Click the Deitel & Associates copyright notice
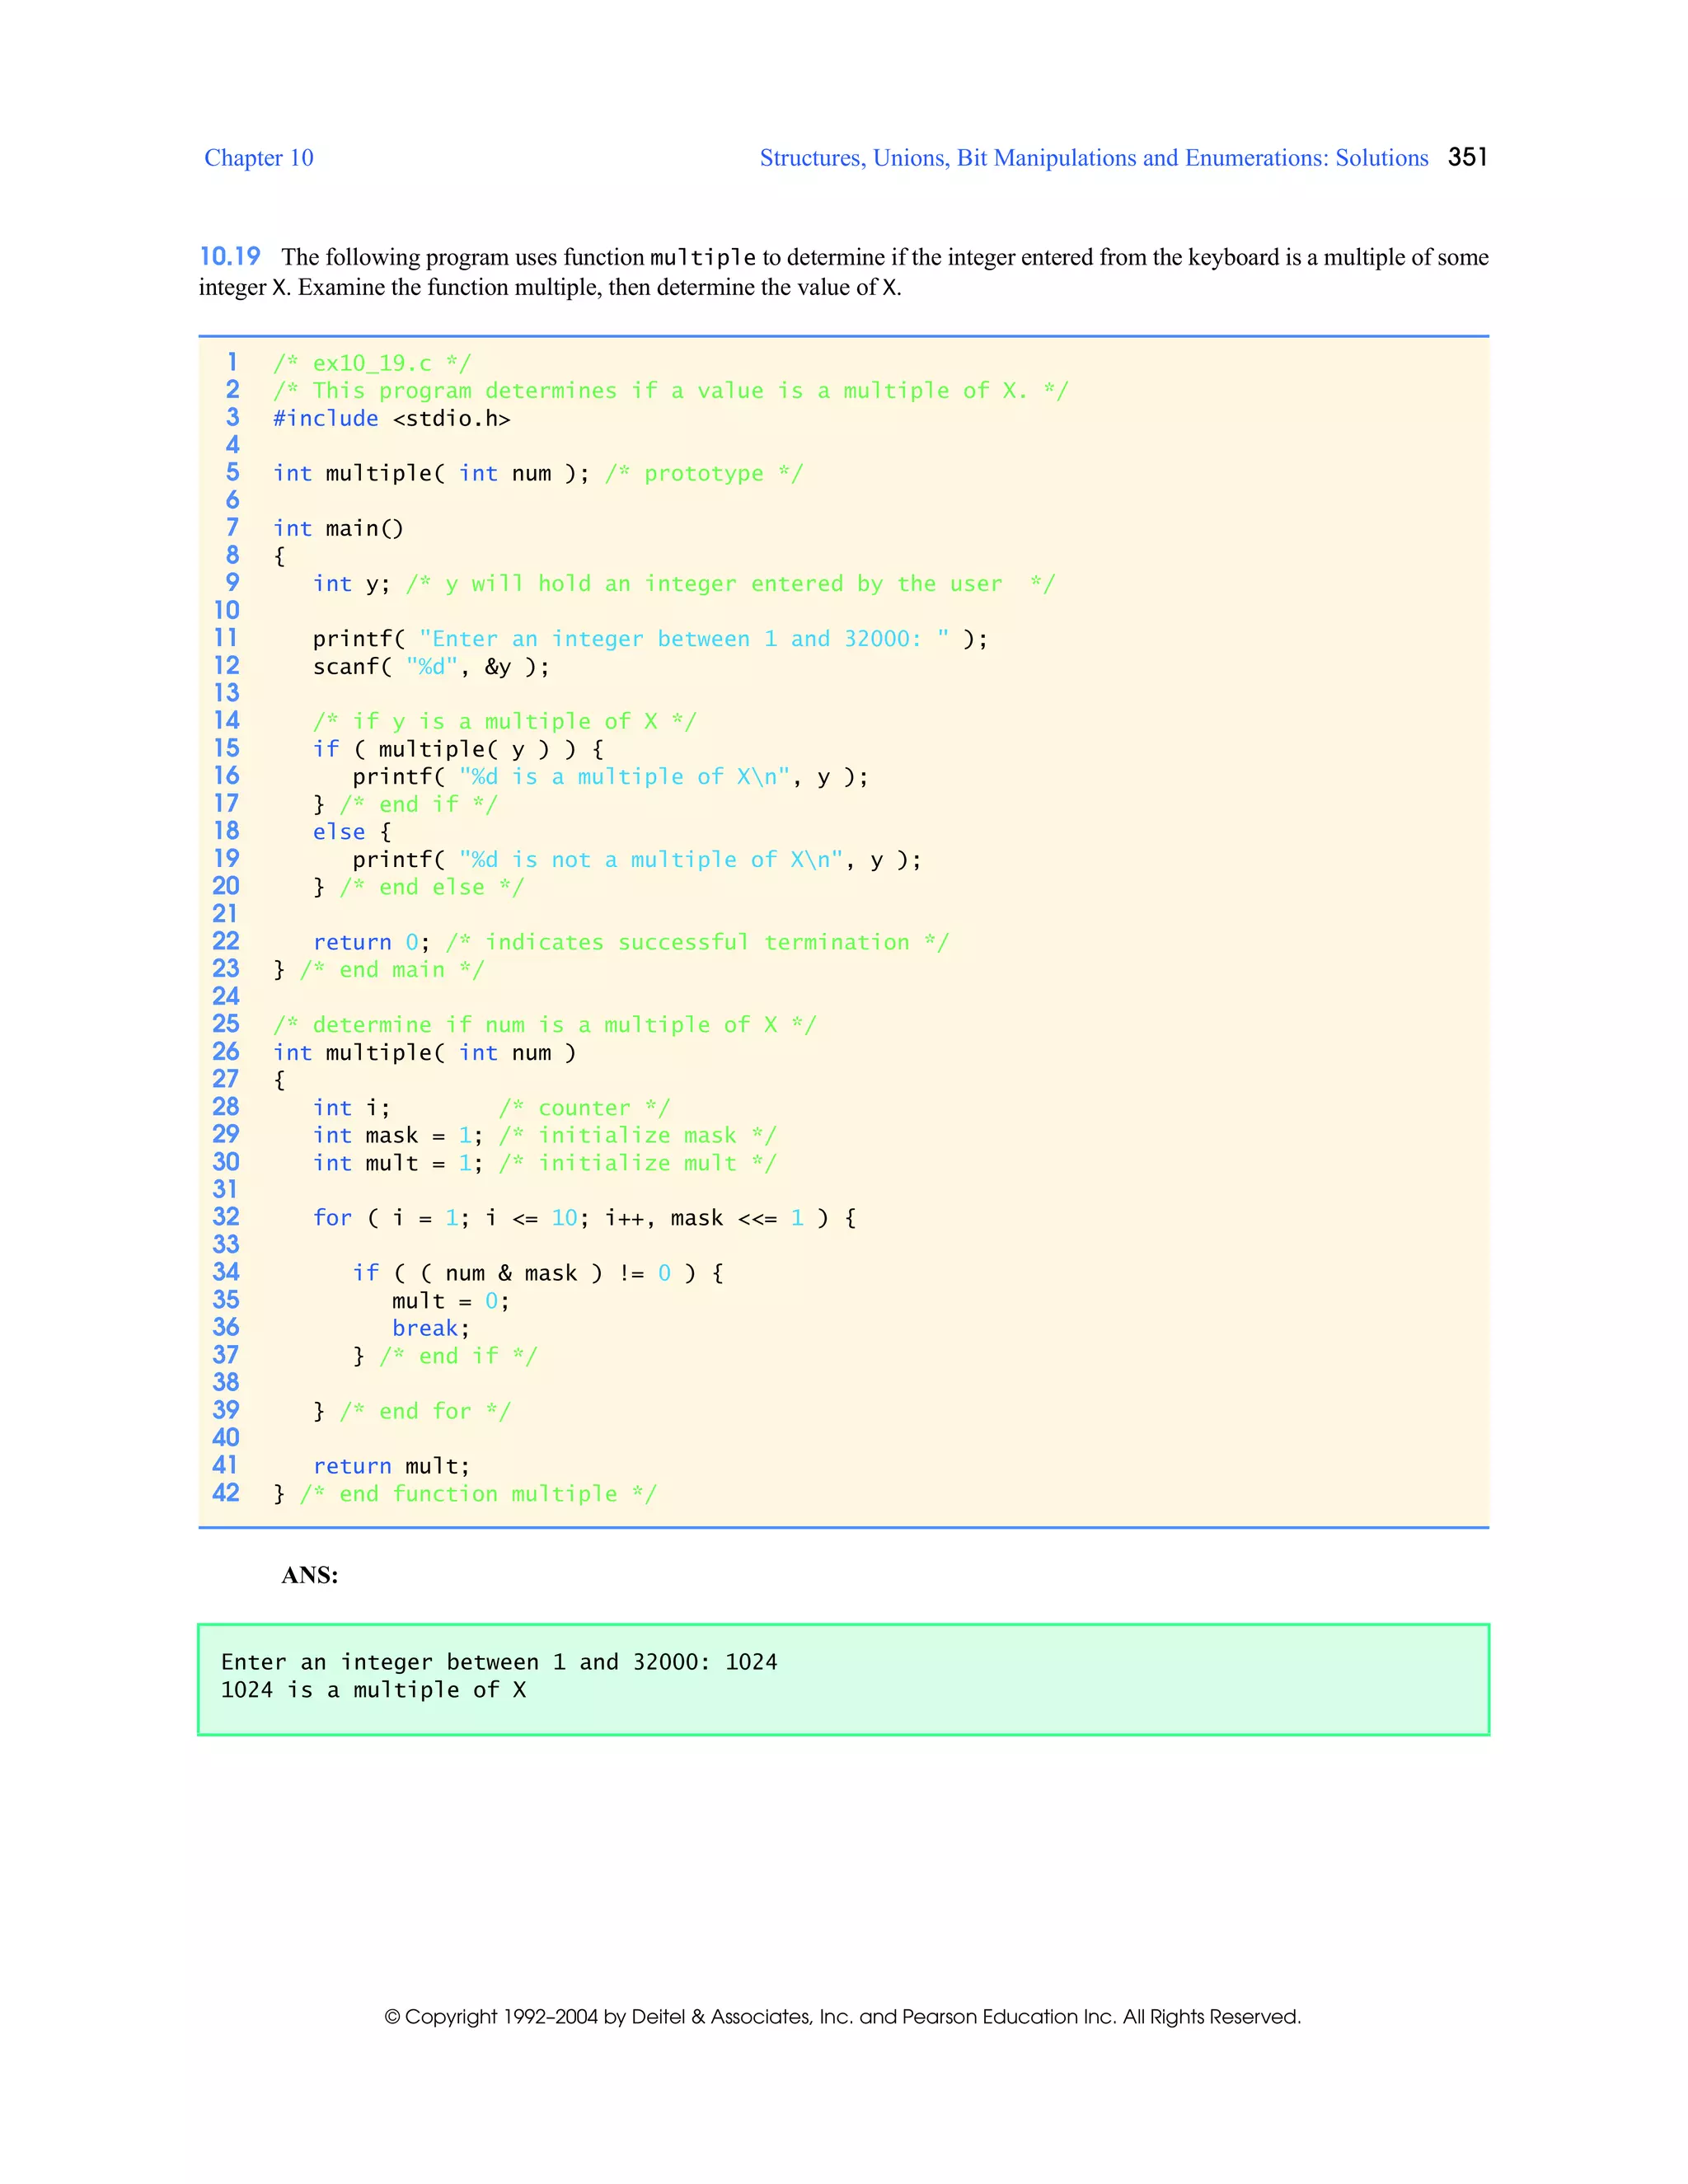The width and height of the screenshot is (1688, 2184). [x=843, y=2016]
